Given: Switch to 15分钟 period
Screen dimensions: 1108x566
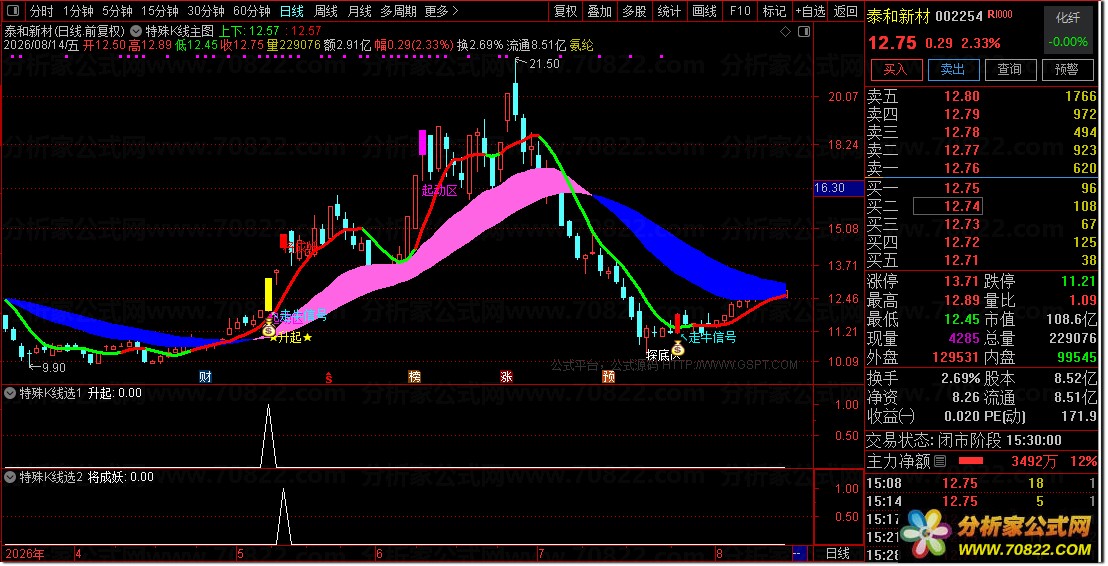Looking at the screenshot, I should coord(160,11).
